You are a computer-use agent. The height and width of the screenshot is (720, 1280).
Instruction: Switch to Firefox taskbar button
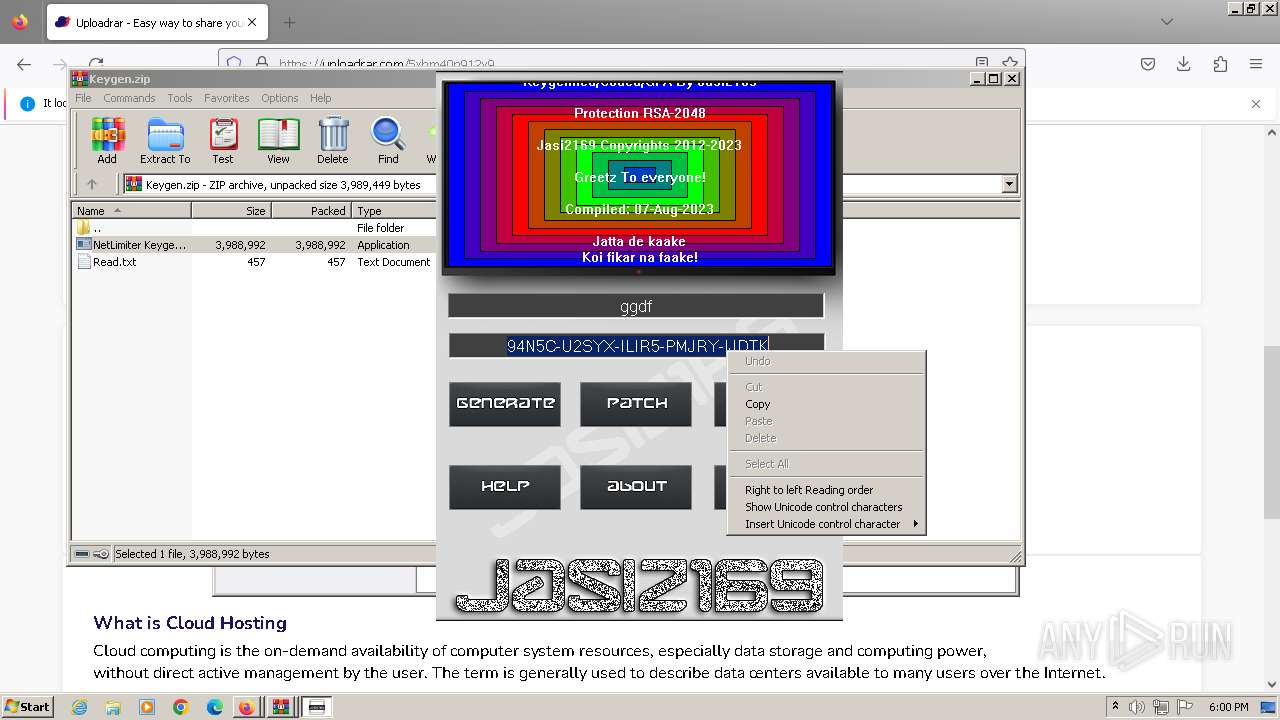pyautogui.click(x=246, y=707)
